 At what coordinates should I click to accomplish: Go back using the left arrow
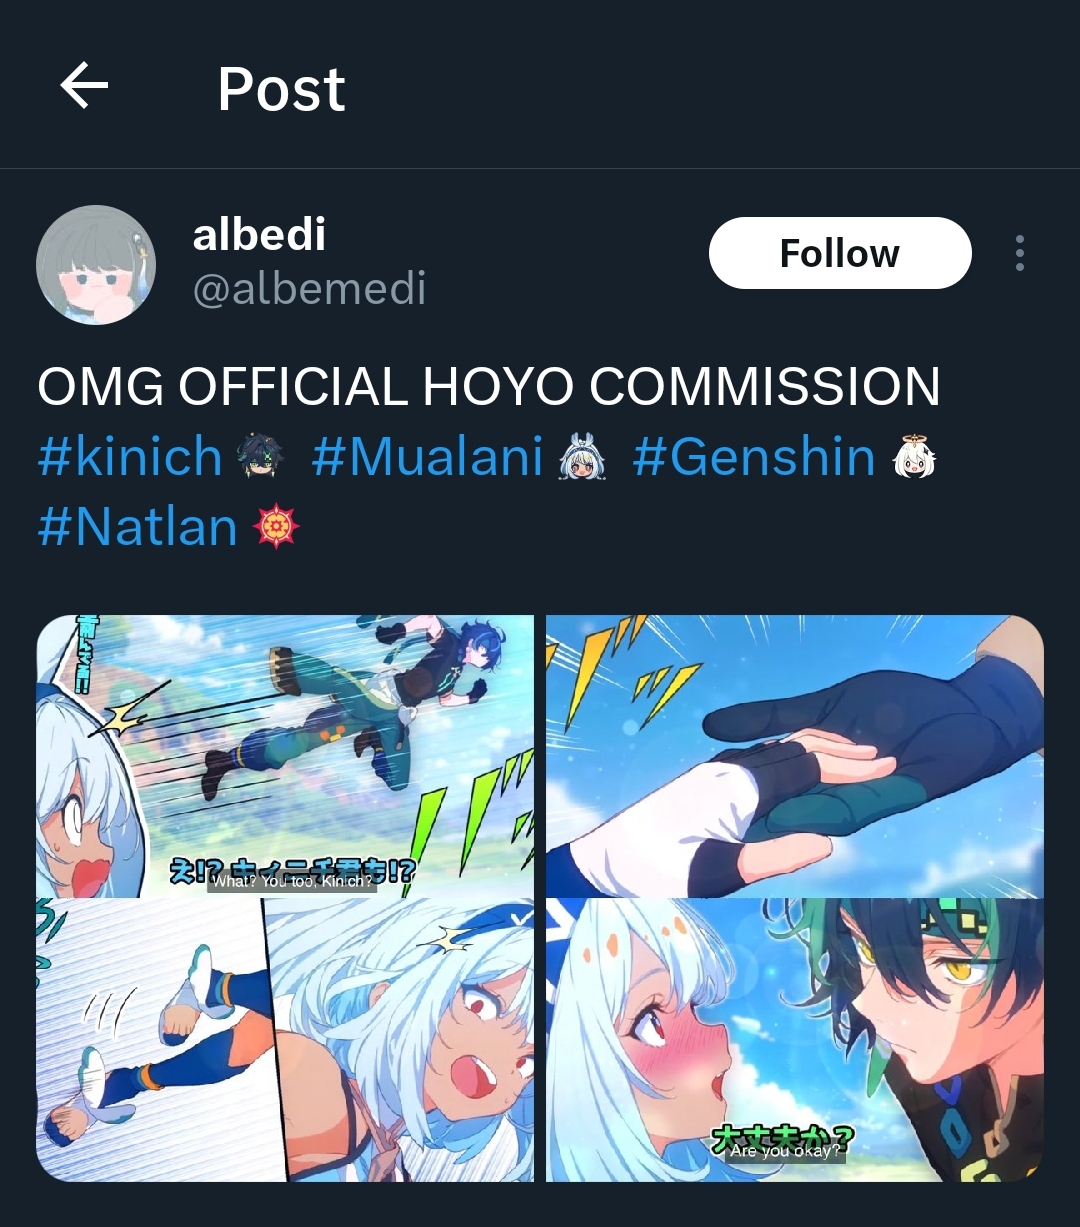point(84,86)
